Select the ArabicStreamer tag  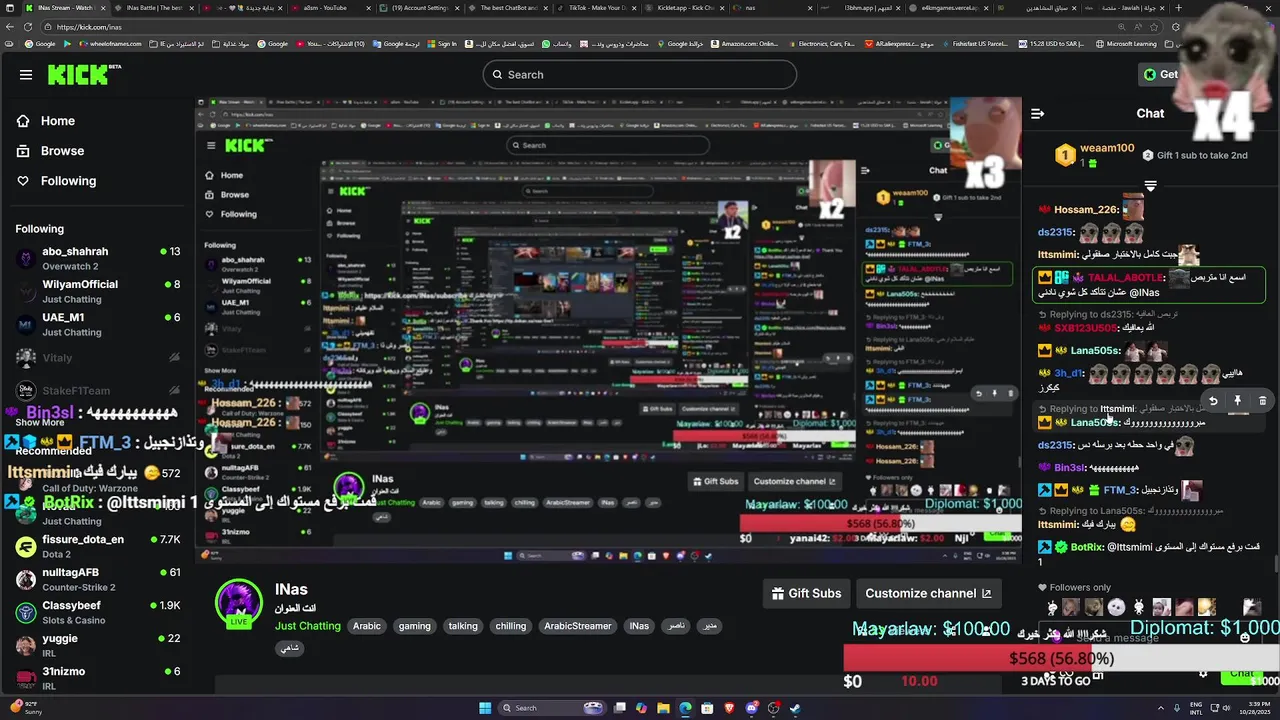point(577,626)
